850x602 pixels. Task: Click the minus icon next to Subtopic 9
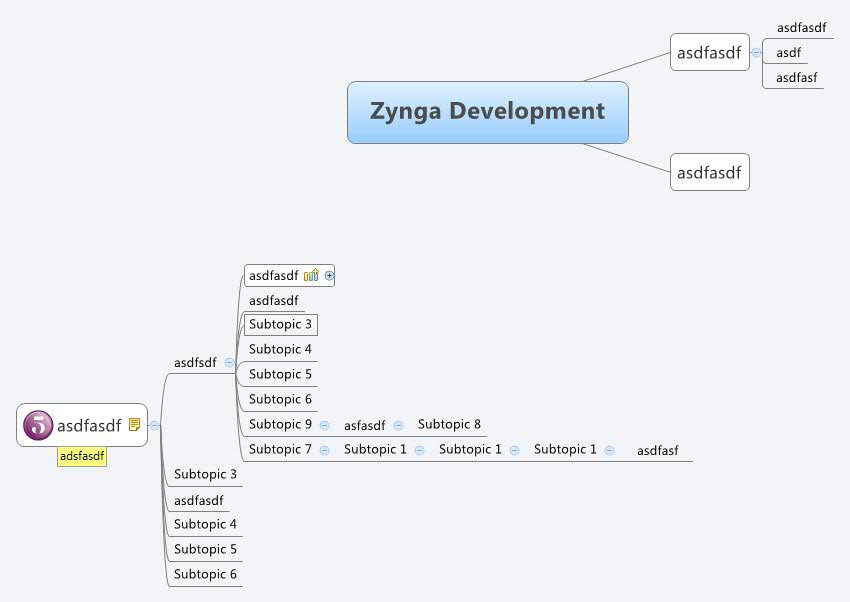pyautogui.click(x=324, y=424)
